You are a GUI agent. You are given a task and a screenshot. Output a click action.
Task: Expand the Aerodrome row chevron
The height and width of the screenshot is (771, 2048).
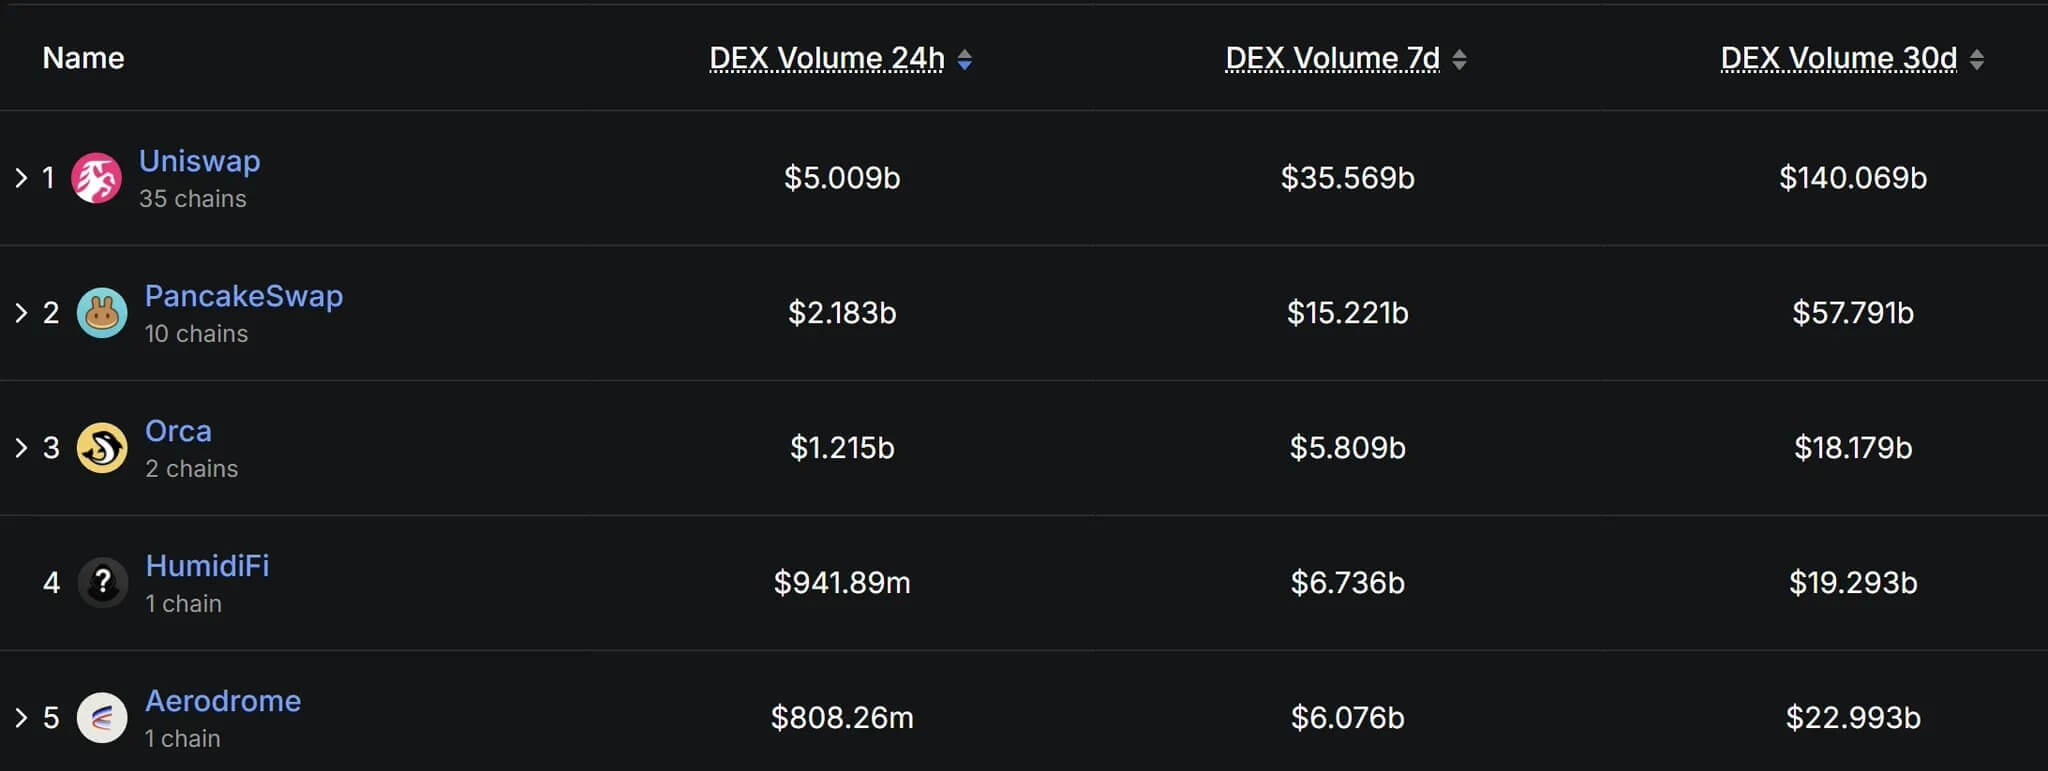click(x=21, y=718)
